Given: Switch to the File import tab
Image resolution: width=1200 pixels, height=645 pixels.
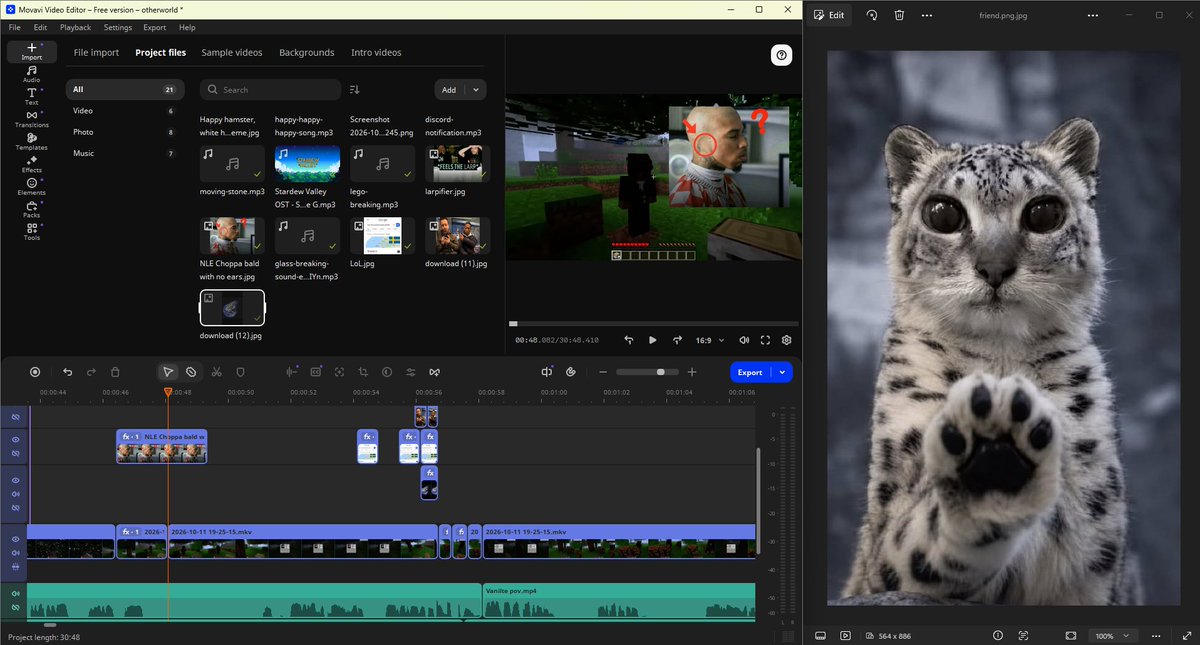Looking at the screenshot, I should (96, 52).
